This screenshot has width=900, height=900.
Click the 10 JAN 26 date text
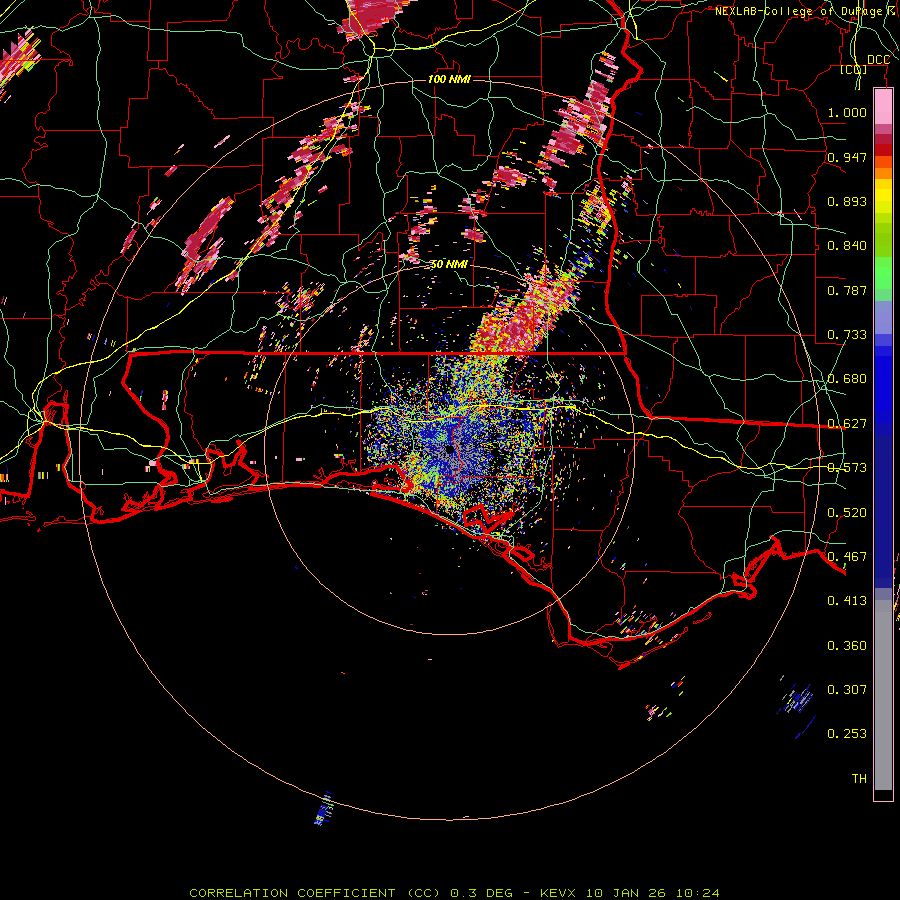(626, 893)
